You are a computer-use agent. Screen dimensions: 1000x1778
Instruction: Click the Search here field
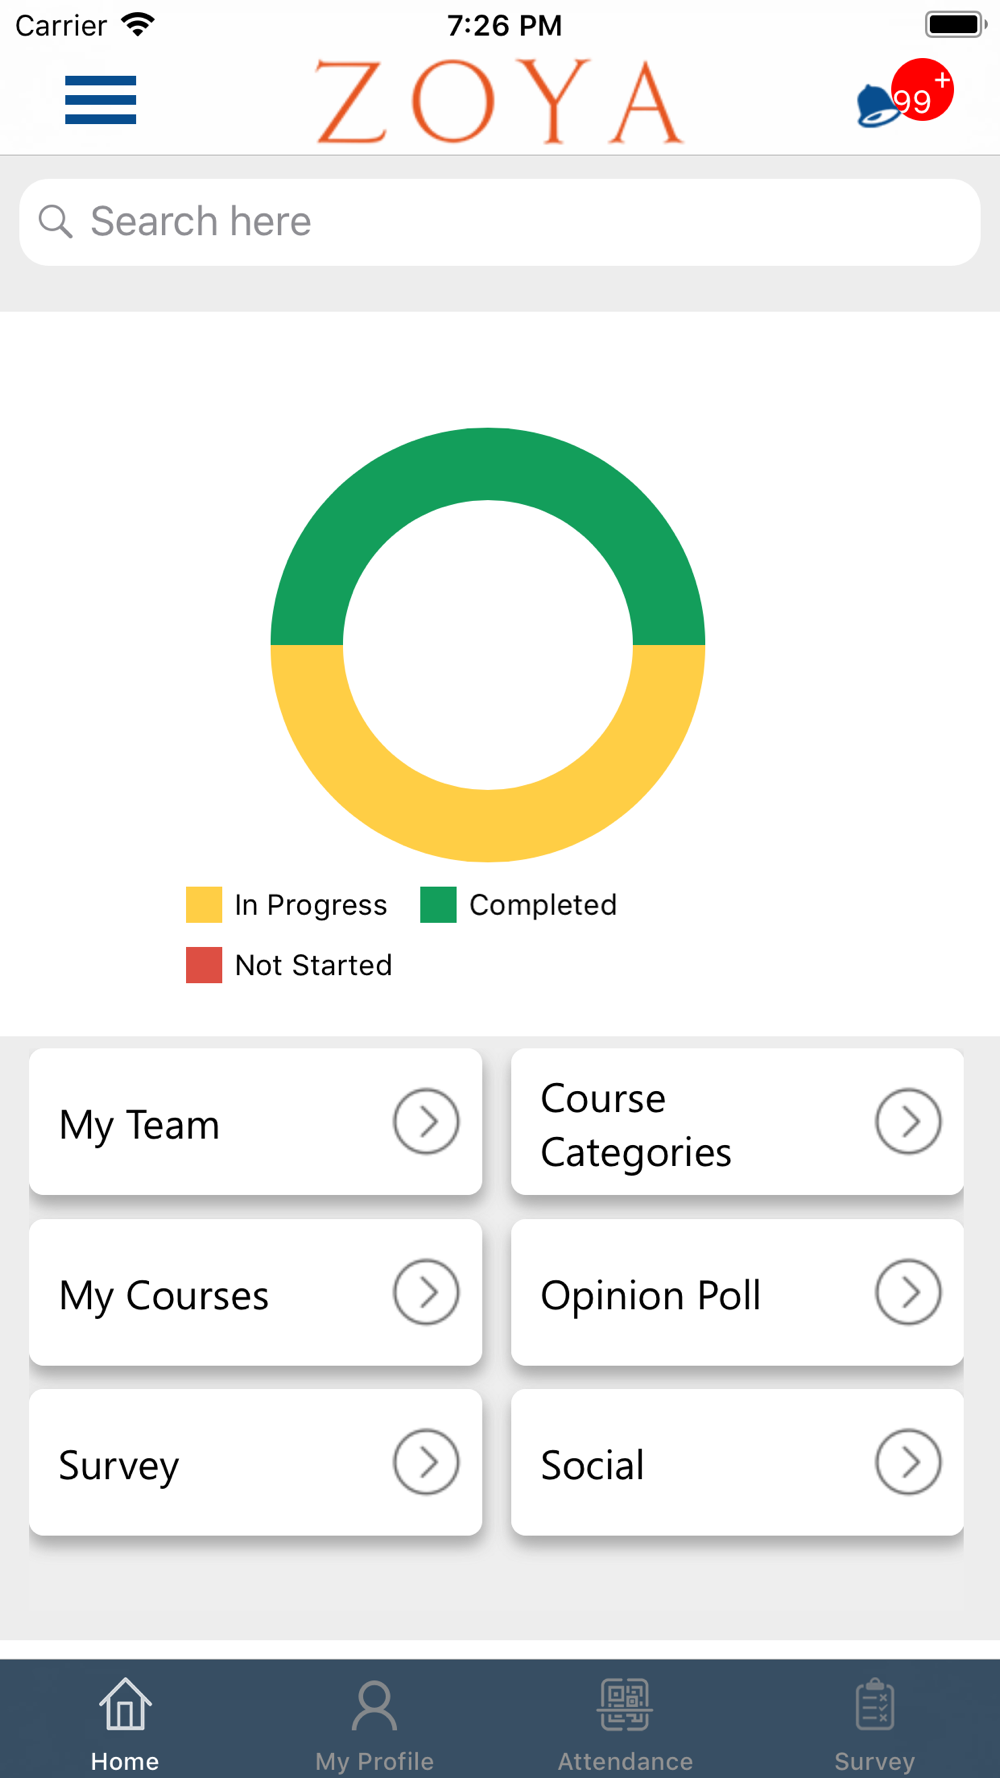(500, 222)
